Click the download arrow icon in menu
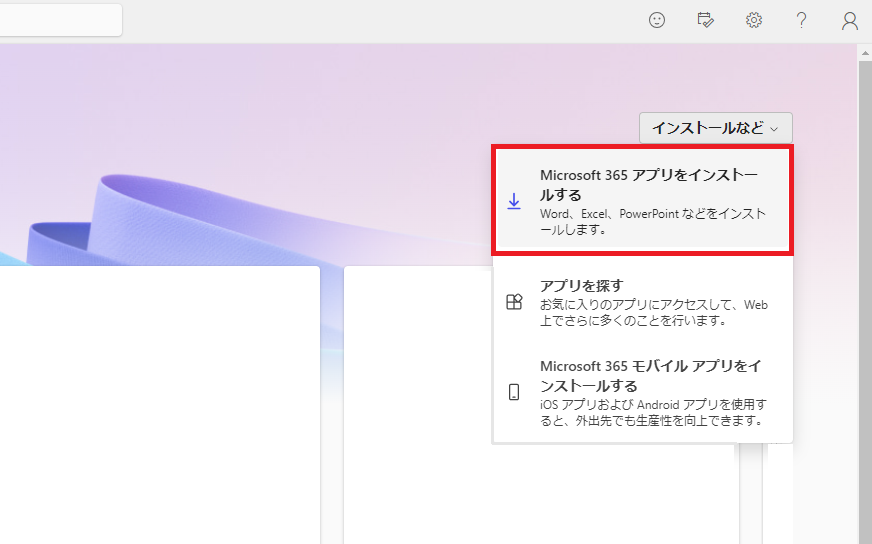Viewport: 872px width, 544px height. [514, 201]
